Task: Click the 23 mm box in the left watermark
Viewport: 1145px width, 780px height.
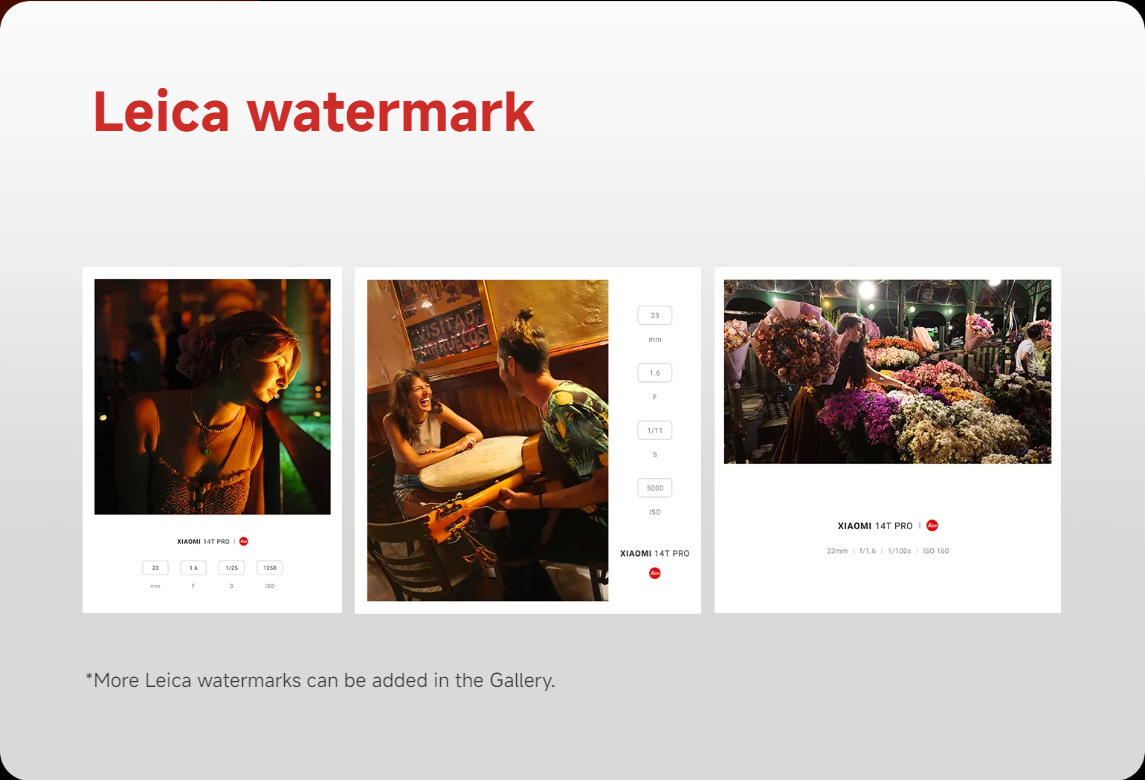Action: (x=156, y=567)
